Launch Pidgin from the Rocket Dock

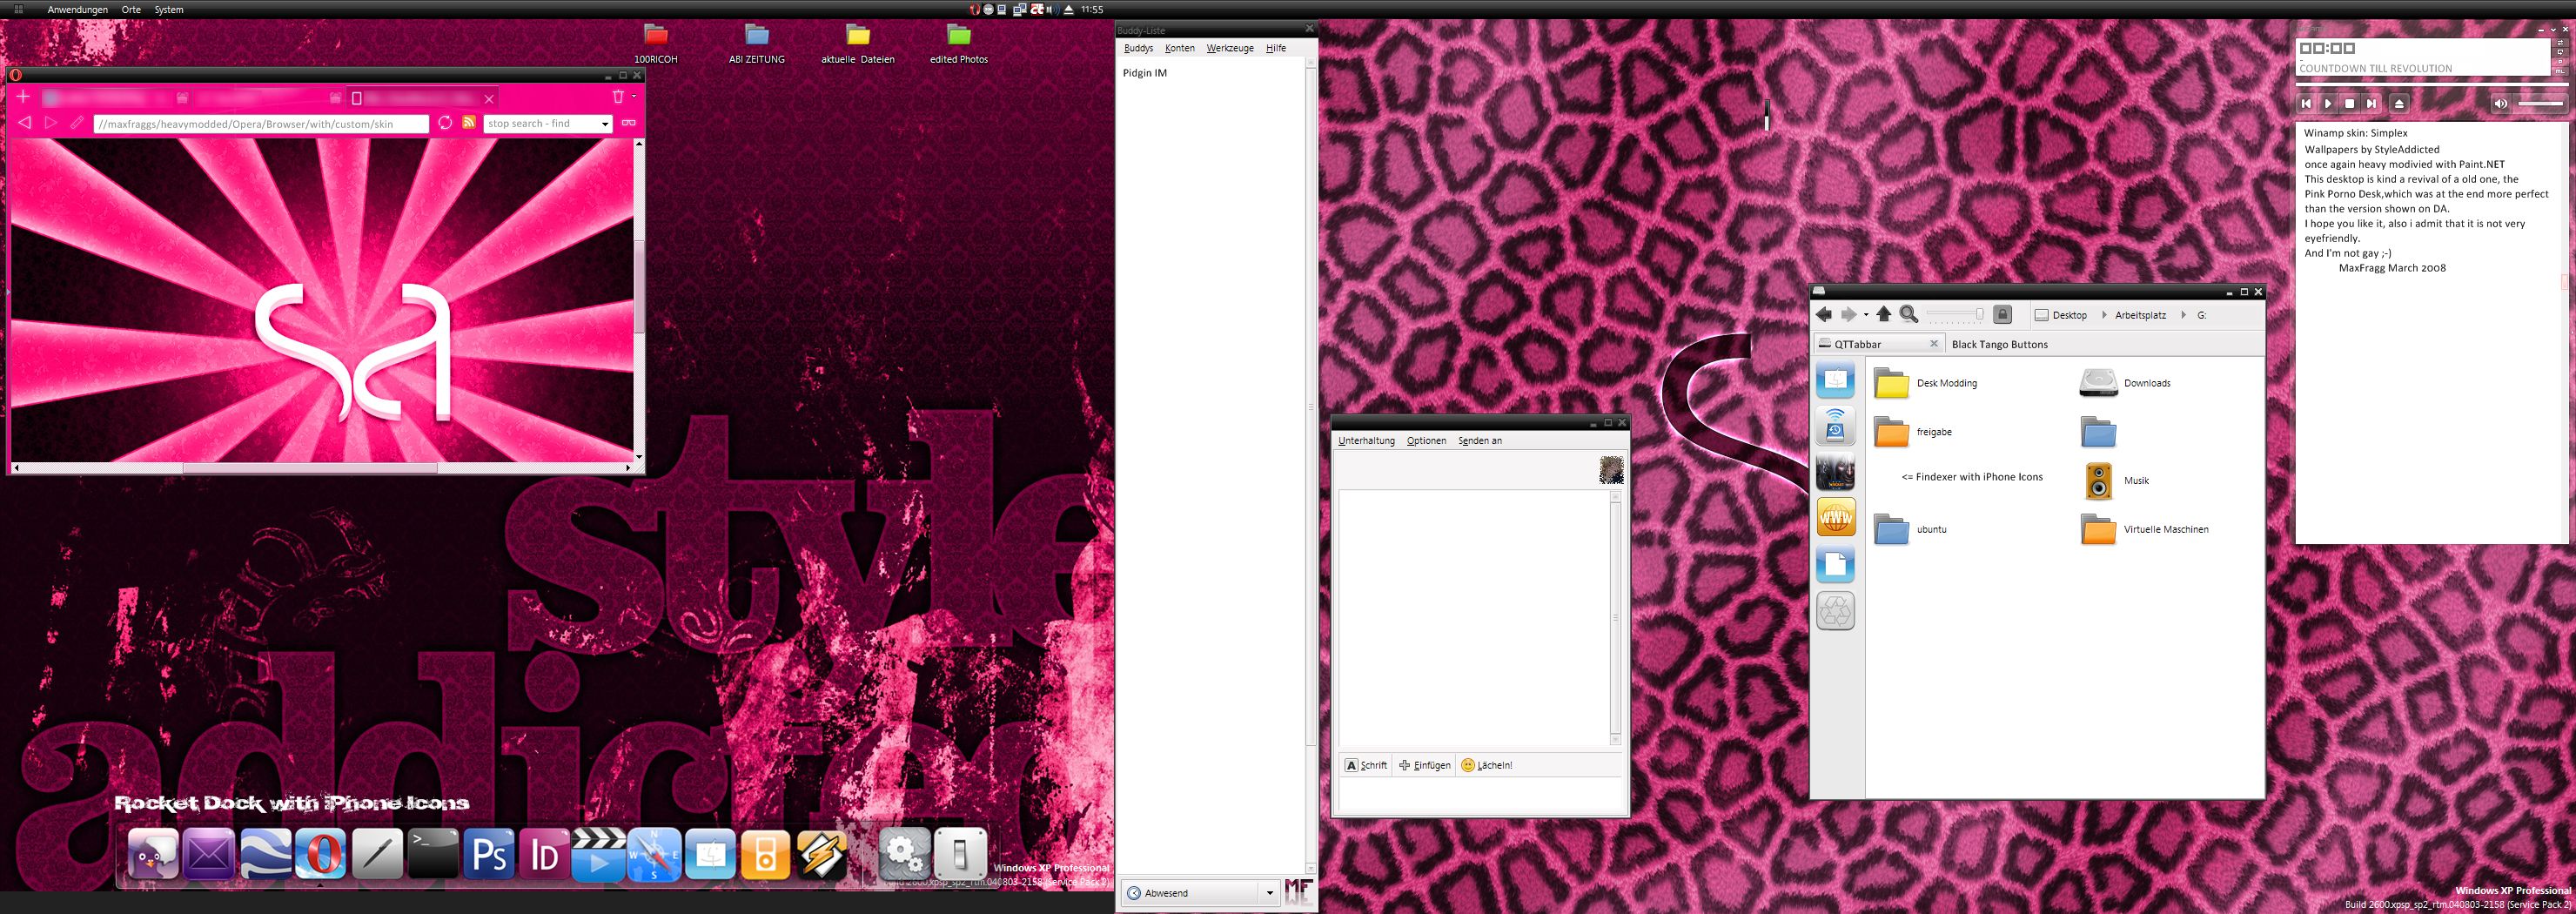153,854
